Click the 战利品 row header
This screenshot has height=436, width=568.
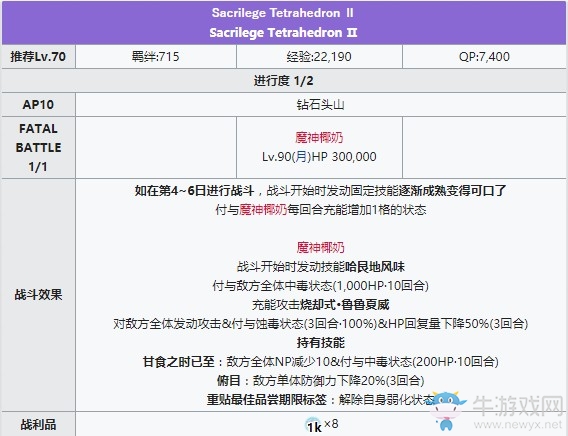click(38, 424)
